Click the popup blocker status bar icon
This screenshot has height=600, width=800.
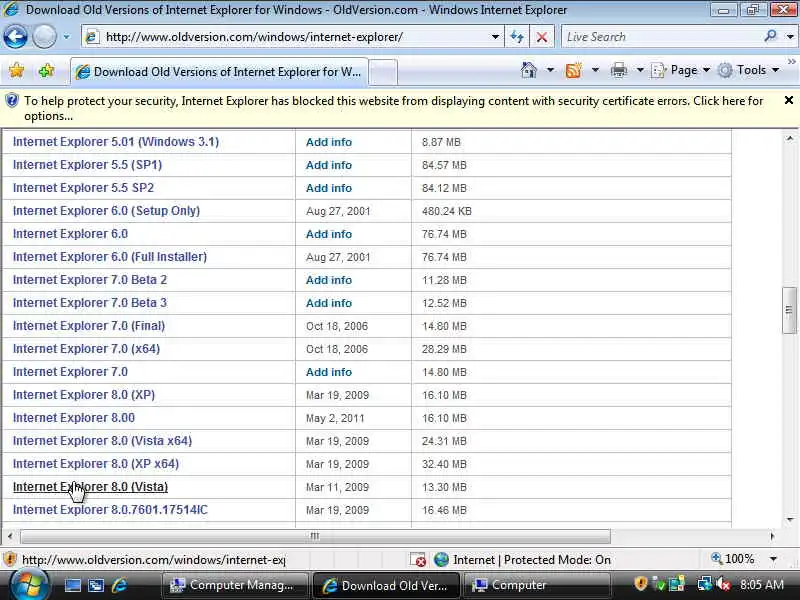click(x=418, y=560)
